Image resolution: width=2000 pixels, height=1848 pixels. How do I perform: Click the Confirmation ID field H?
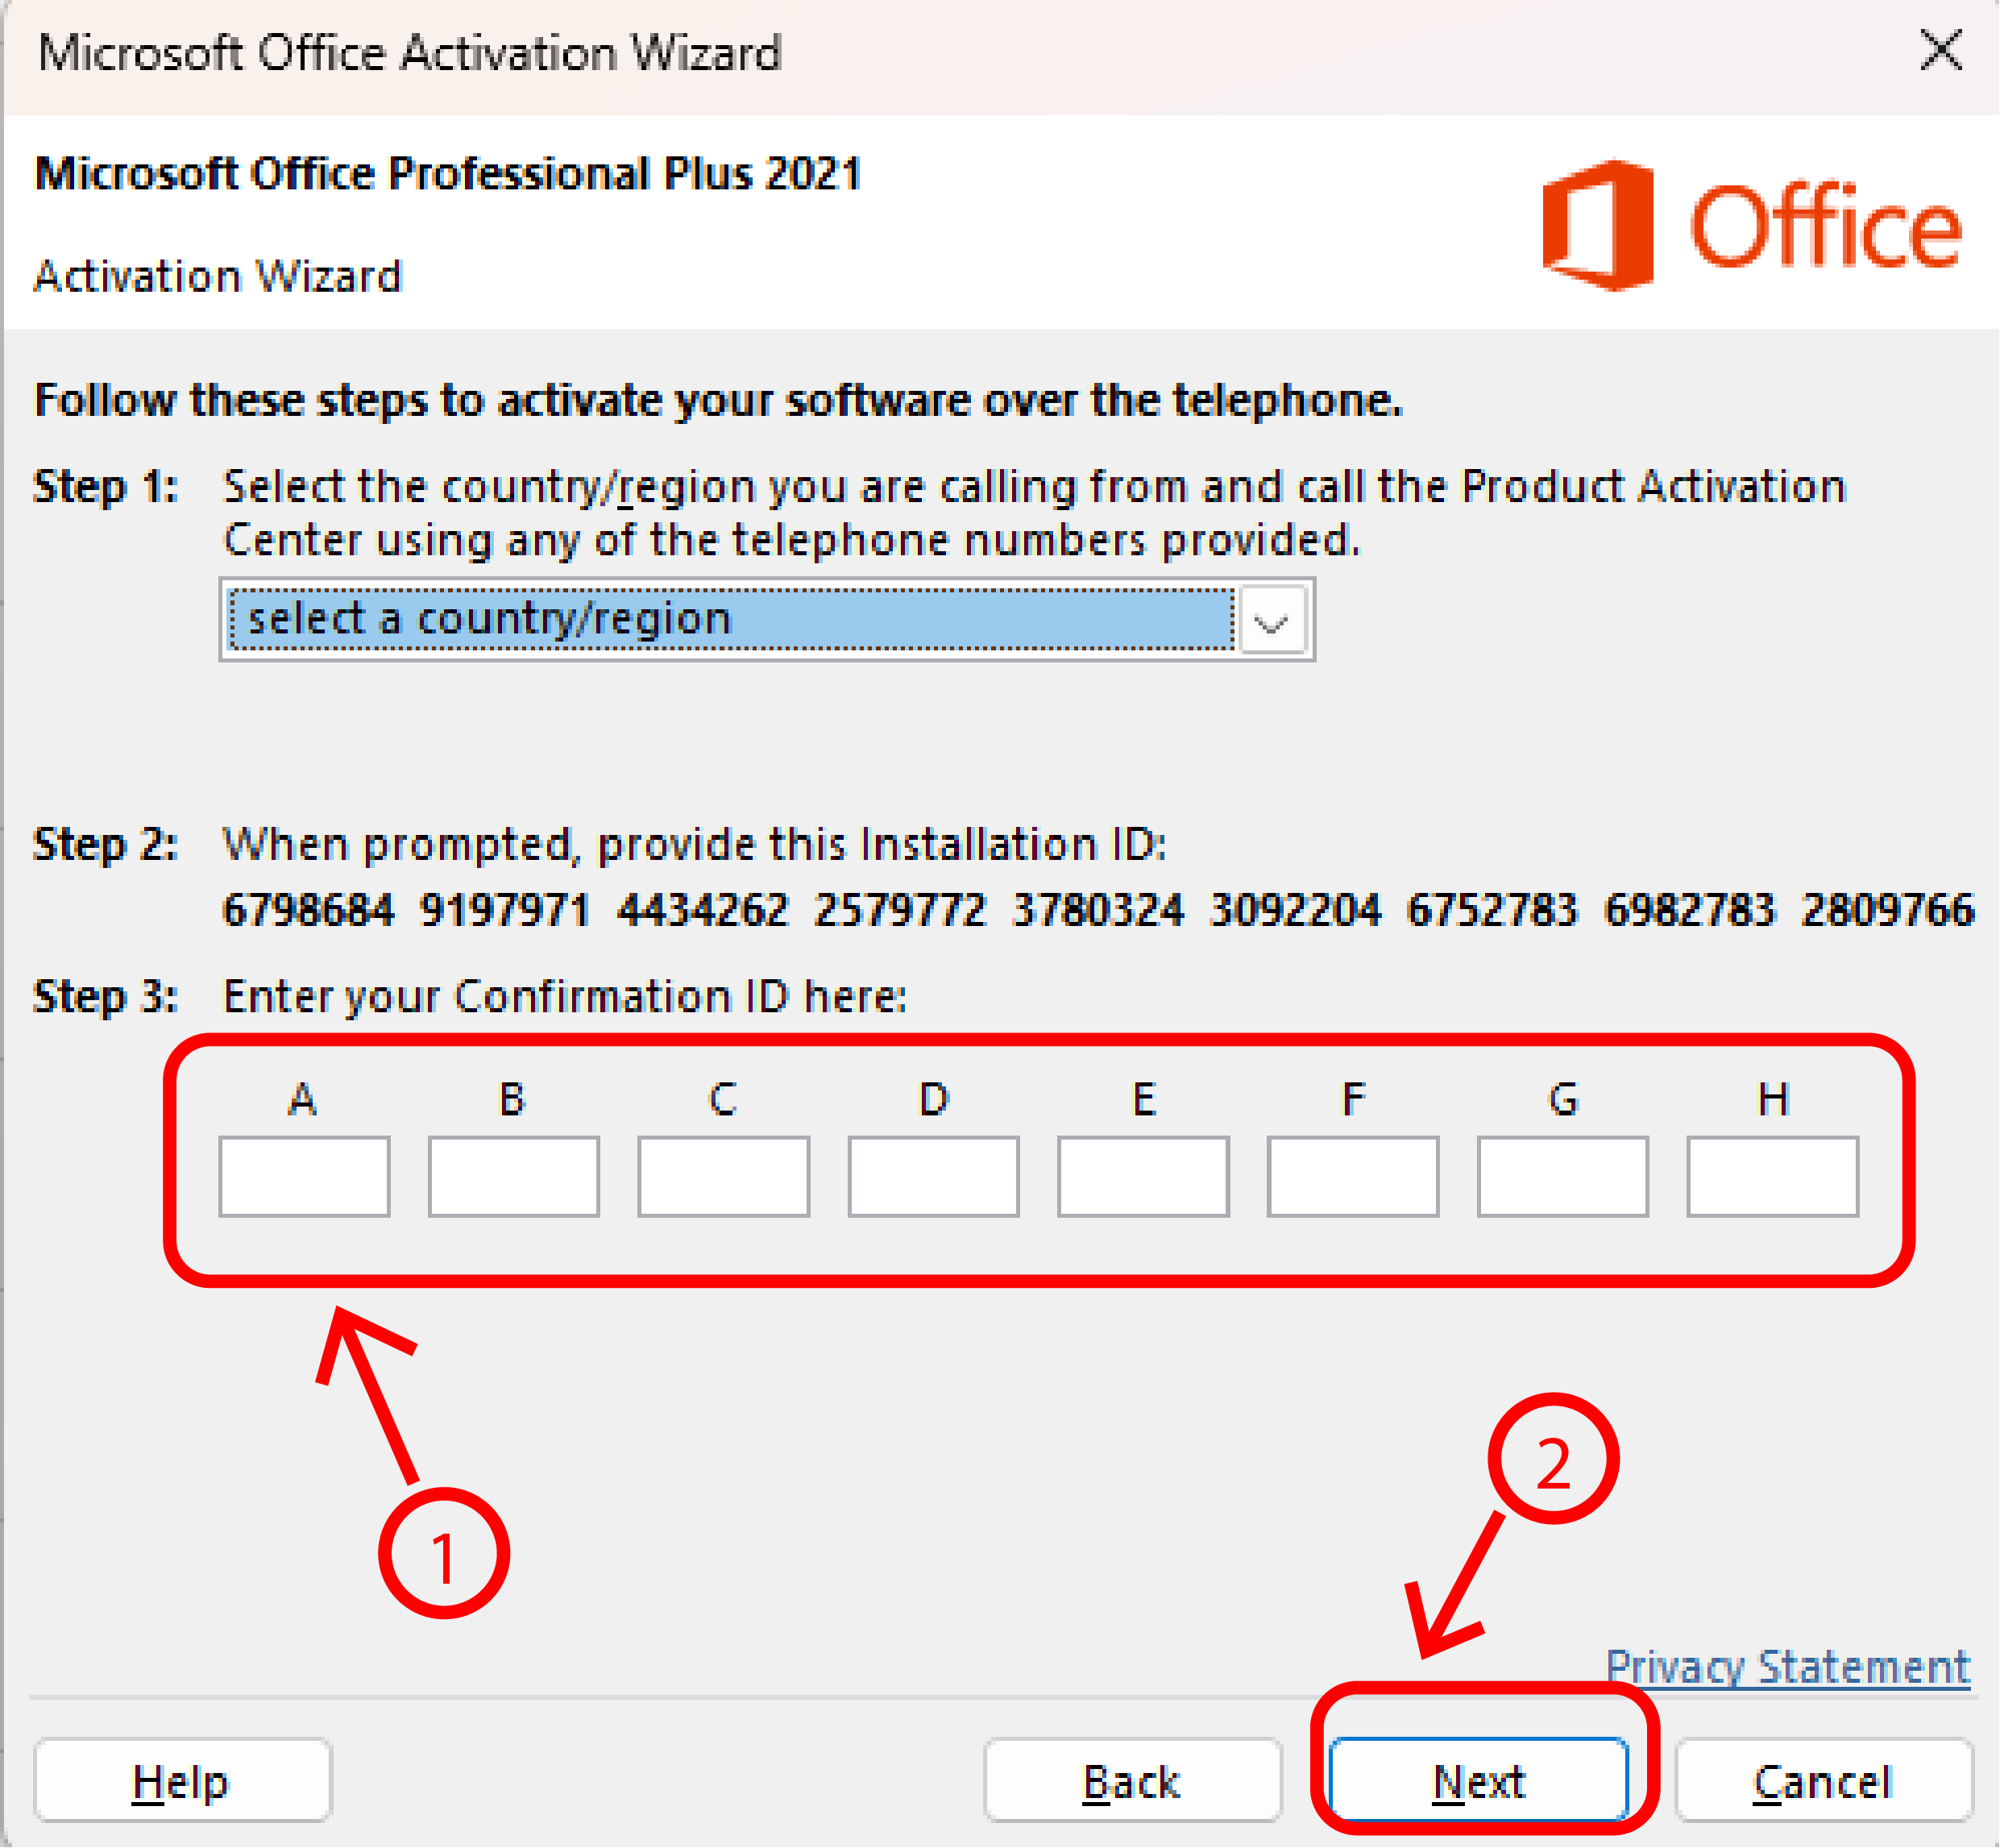point(1773,1176)
